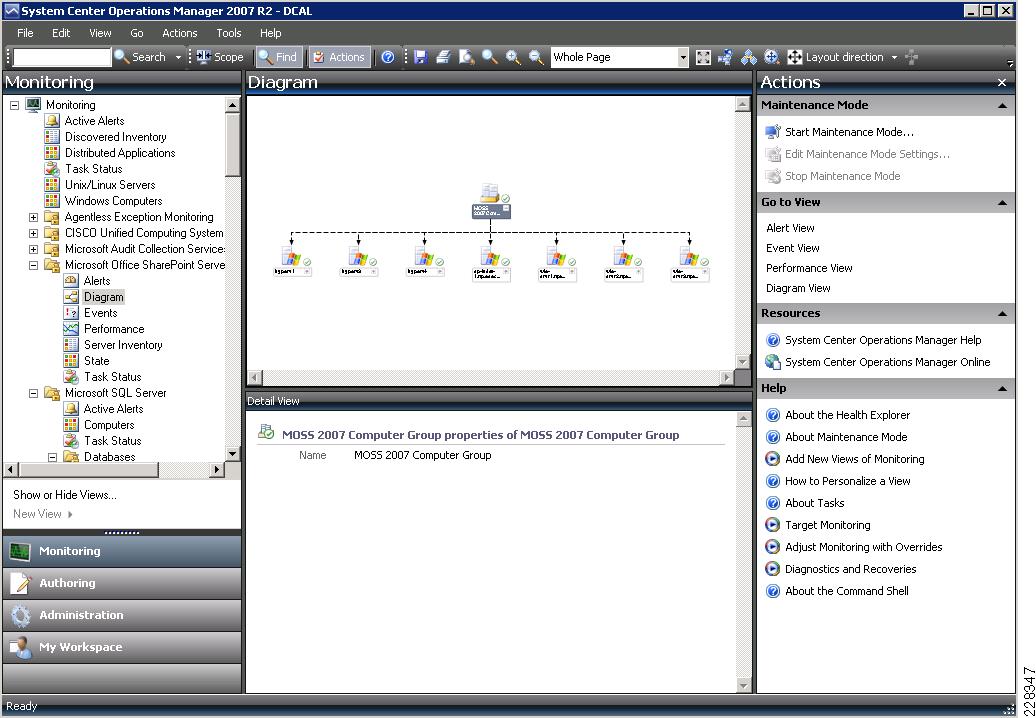Screen dimensions: 1036x718
Task: Click the System Center Operations Manager Online globe icon
Action: (x=772, y=362)
